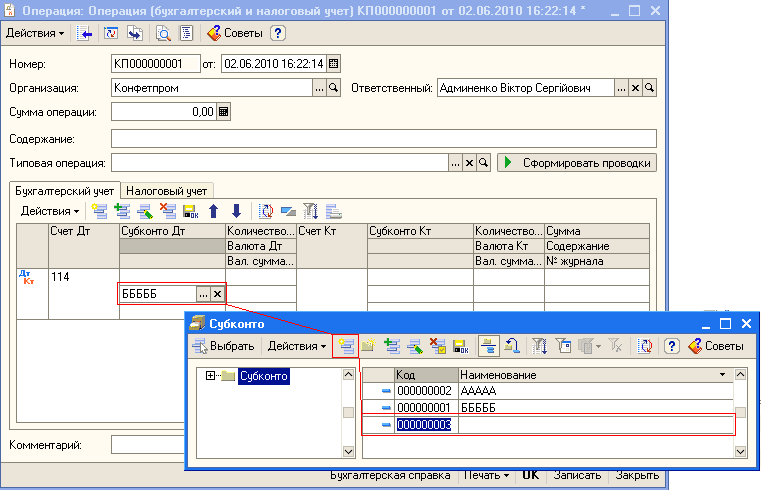Toggle hierarchical view button in Субконто toolbar
Image resolution: width=761 pixels, height=490 pixels.
point(489,346)
